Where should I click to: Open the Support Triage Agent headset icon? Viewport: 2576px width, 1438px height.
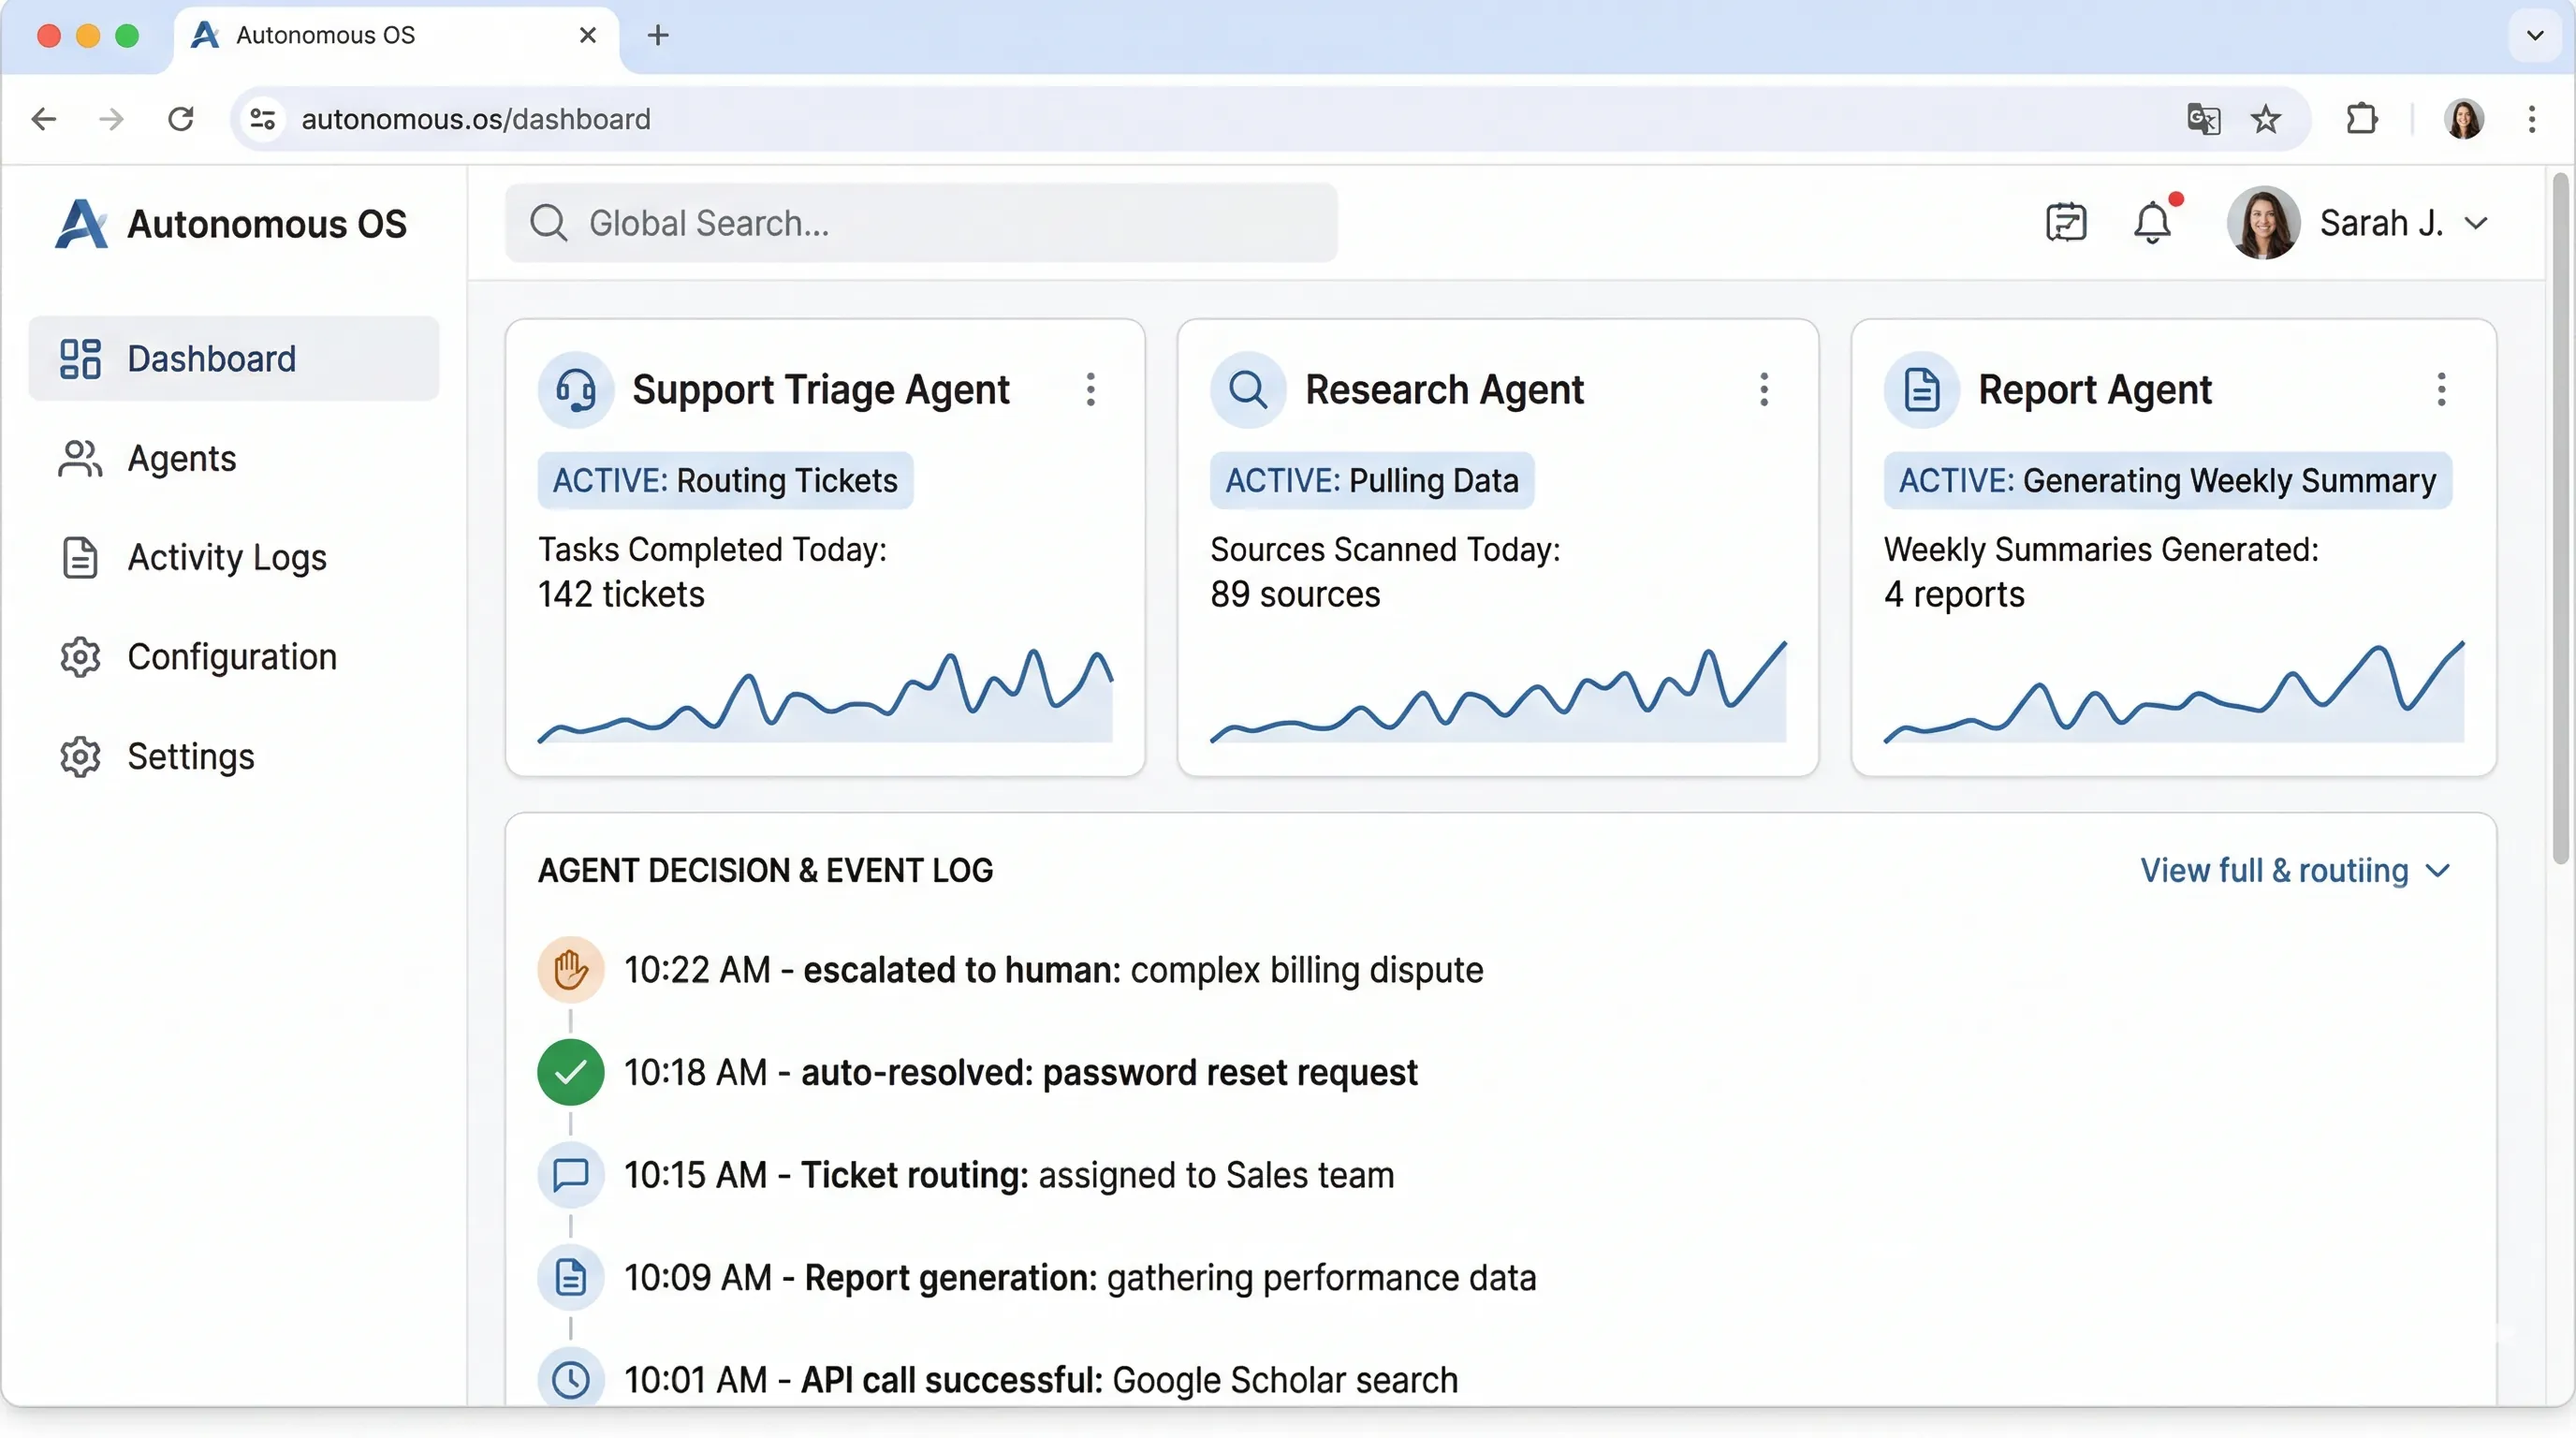click(x=575, y=390)
